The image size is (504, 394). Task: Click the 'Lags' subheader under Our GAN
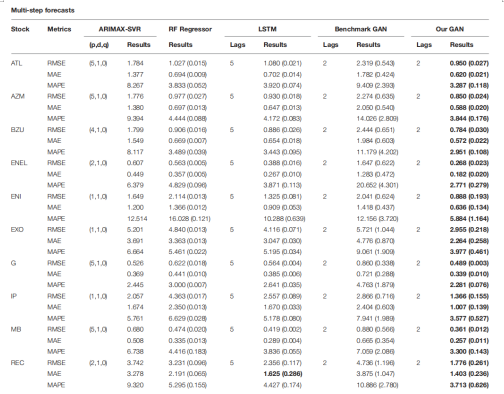pyautogui.click(x=424, y=45)
